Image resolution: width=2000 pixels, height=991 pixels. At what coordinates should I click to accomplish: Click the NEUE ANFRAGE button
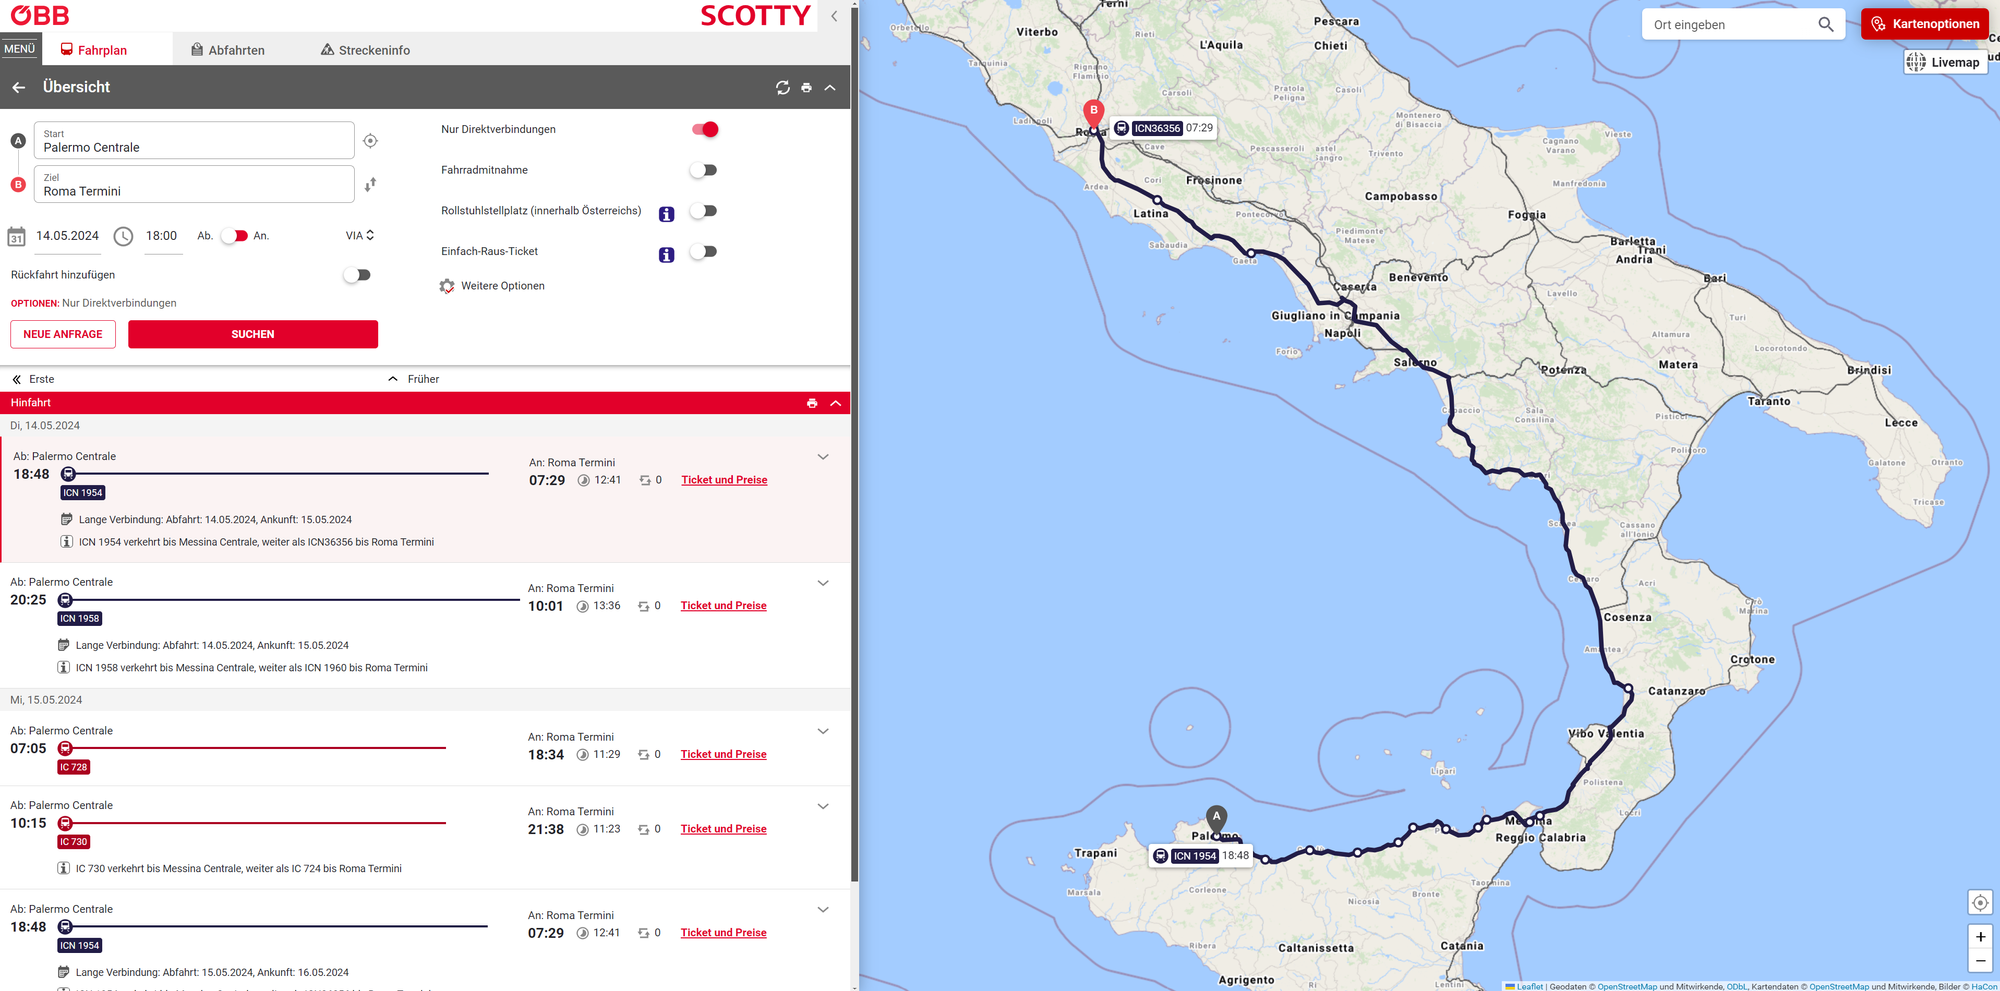(63, 334)
